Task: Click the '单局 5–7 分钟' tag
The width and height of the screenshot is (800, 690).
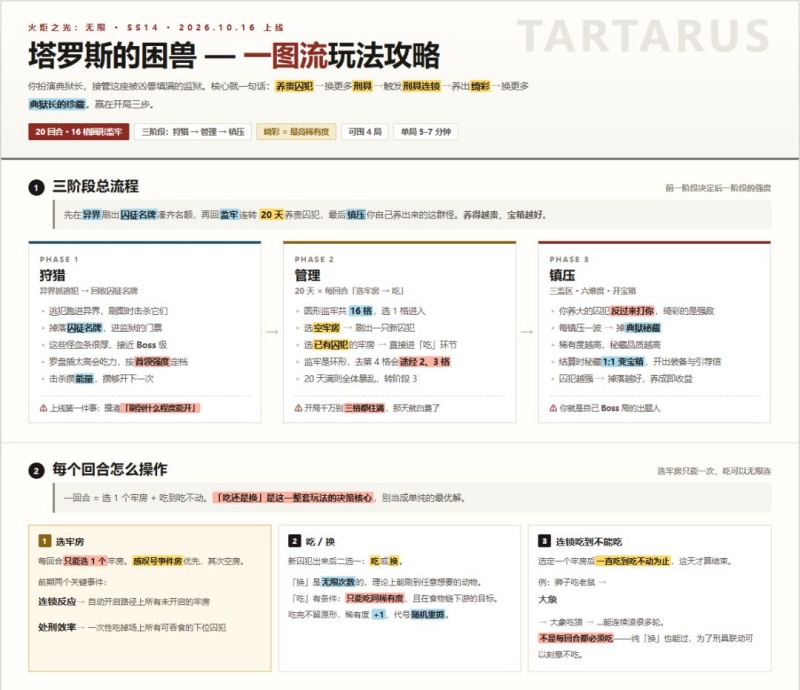Action: [426, 132]
